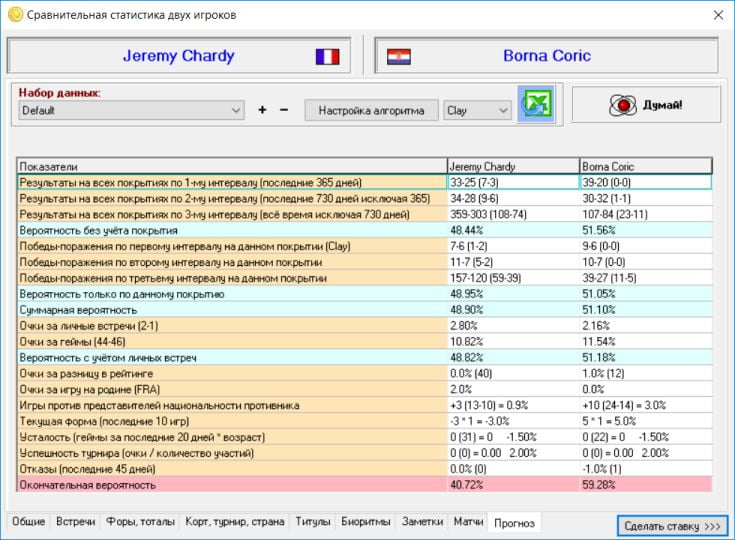Click the minus button to remove dataset
735x540 pixels.
pyautogui.click(x=284, y=110)
